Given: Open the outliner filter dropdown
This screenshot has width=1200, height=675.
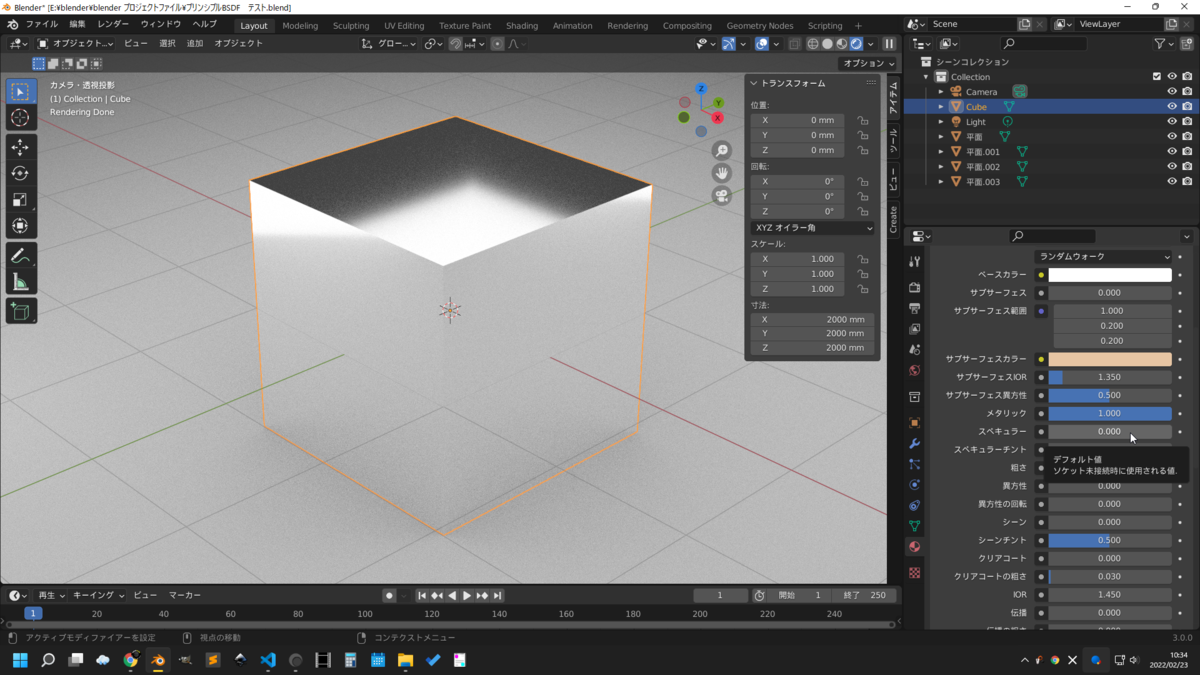Looking at the screenshot, I should point(1164,44).
